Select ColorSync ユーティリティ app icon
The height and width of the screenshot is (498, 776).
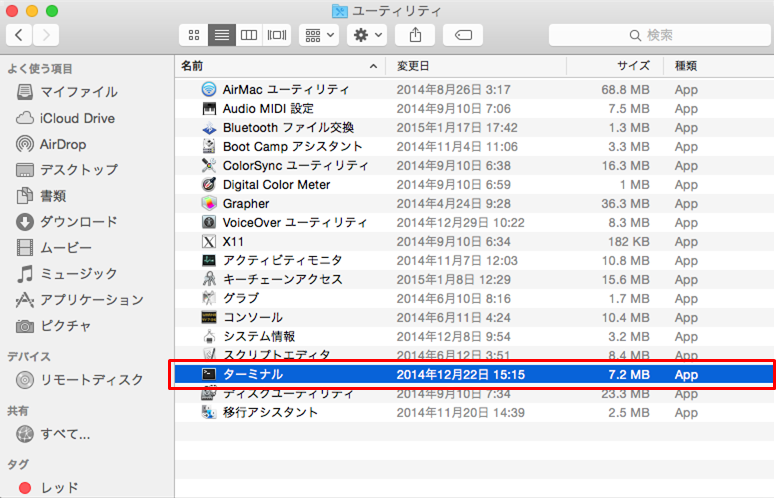coord(209,165)
